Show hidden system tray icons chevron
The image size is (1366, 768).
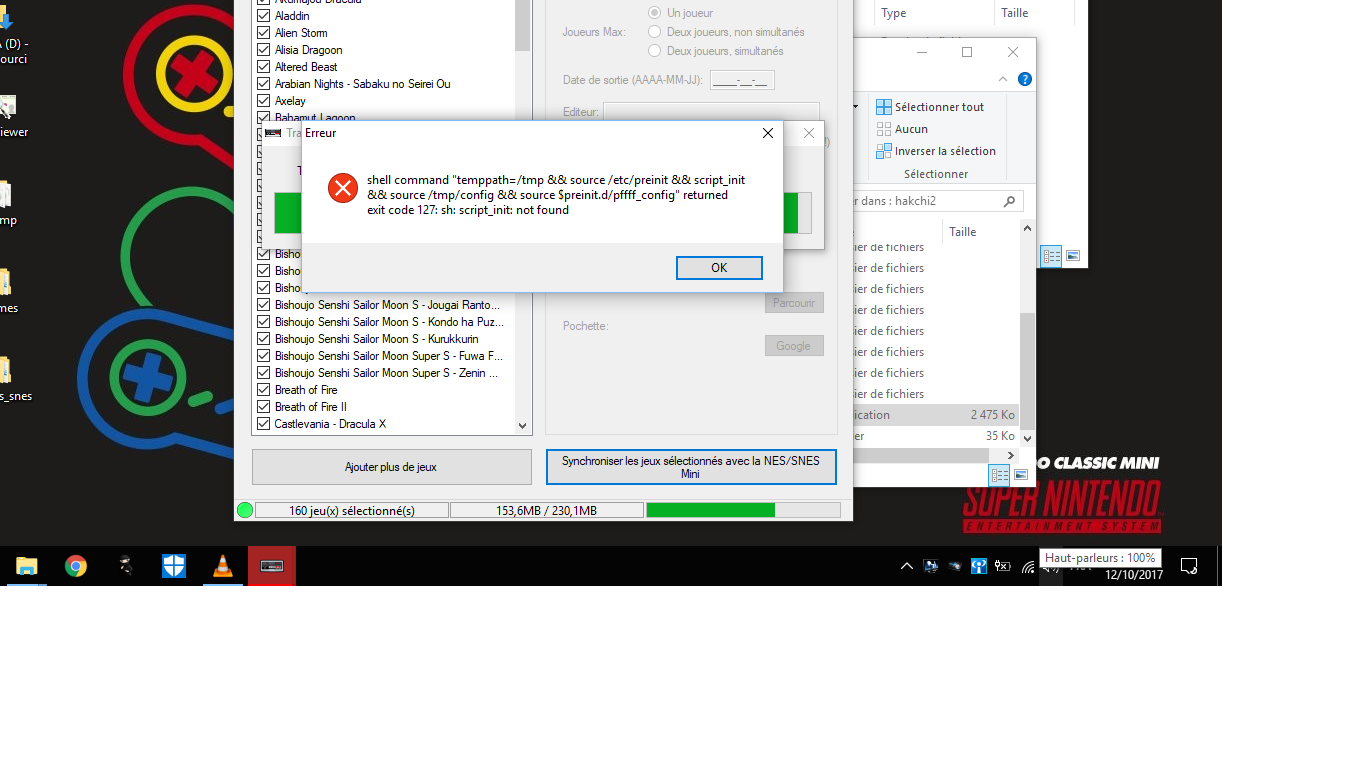907,566
